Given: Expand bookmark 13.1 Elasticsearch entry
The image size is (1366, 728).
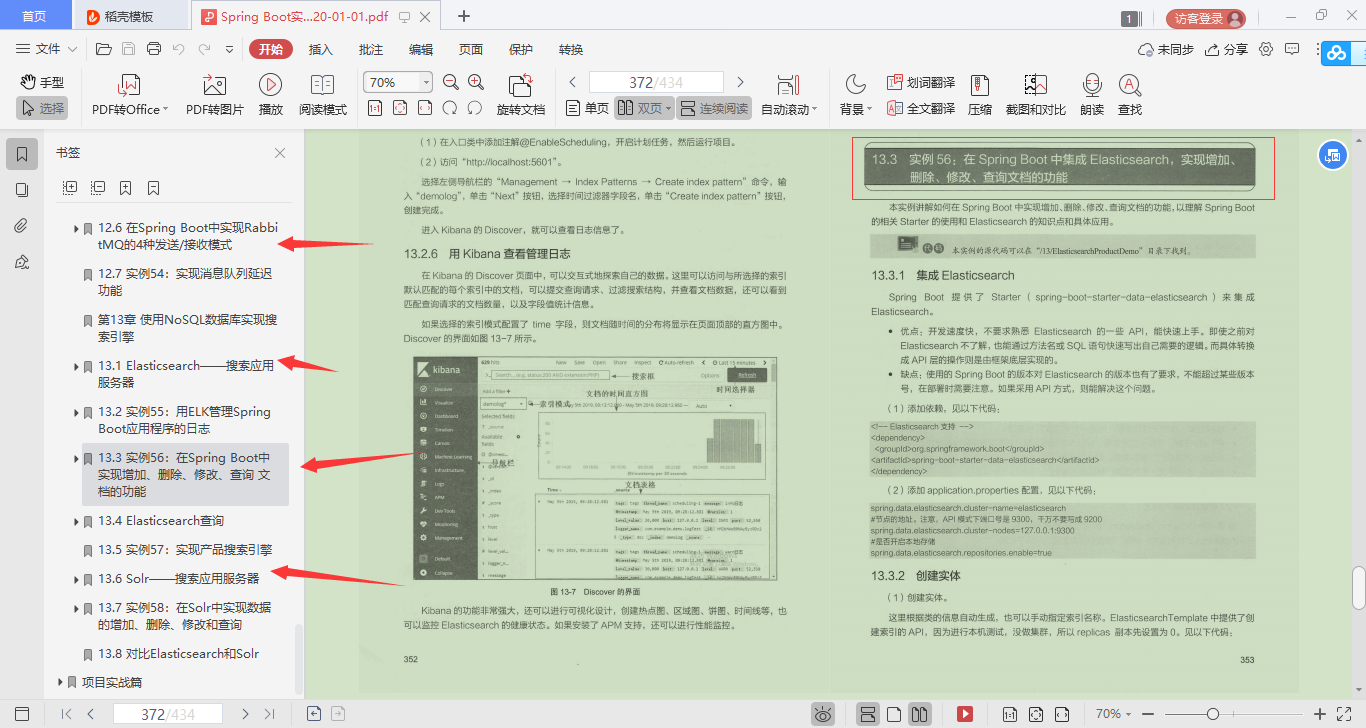Looking at the screenshot, I should click(x=76, y=366).
